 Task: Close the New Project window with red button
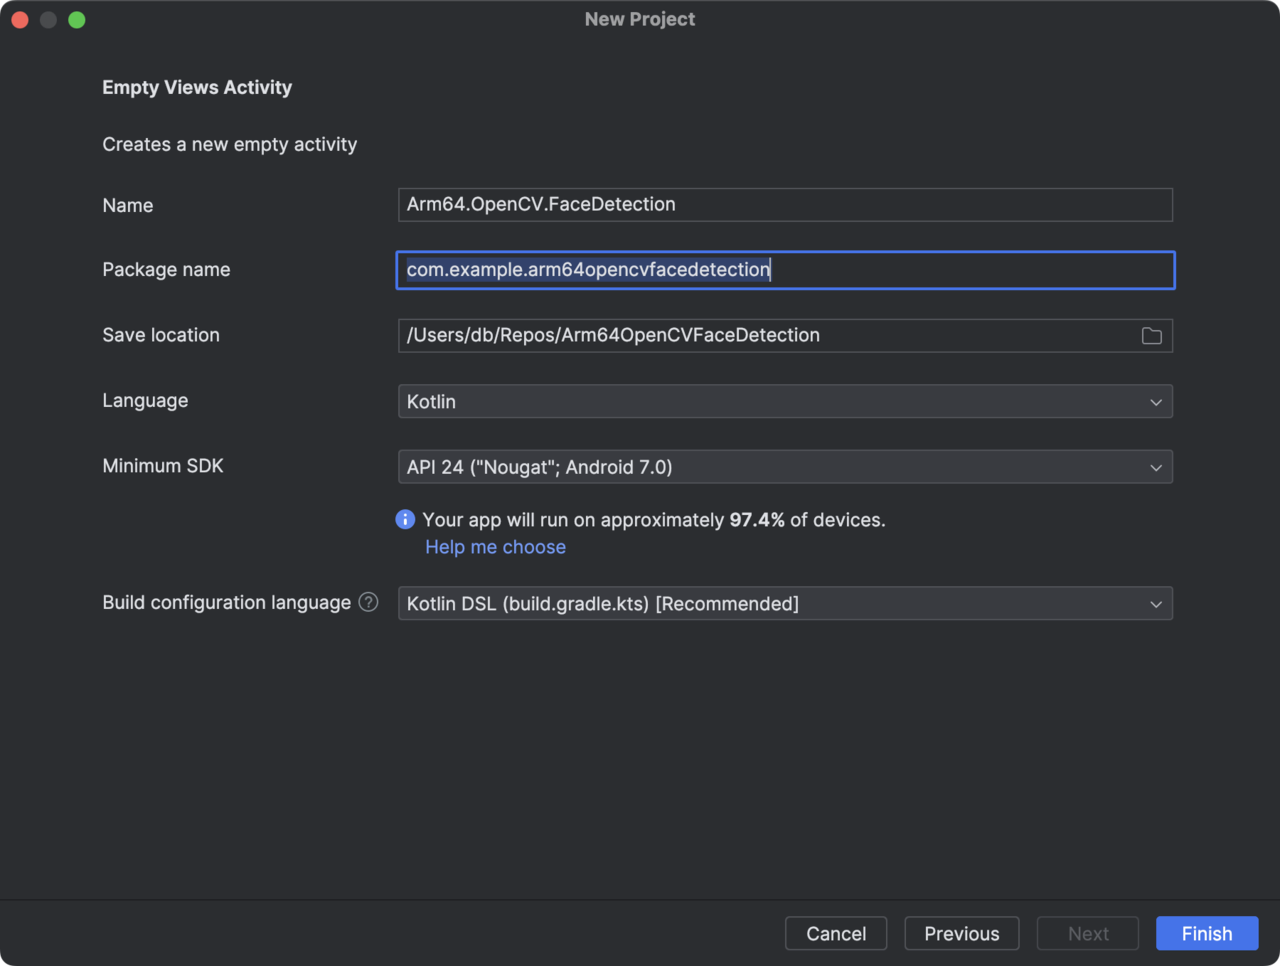point(20,20)
